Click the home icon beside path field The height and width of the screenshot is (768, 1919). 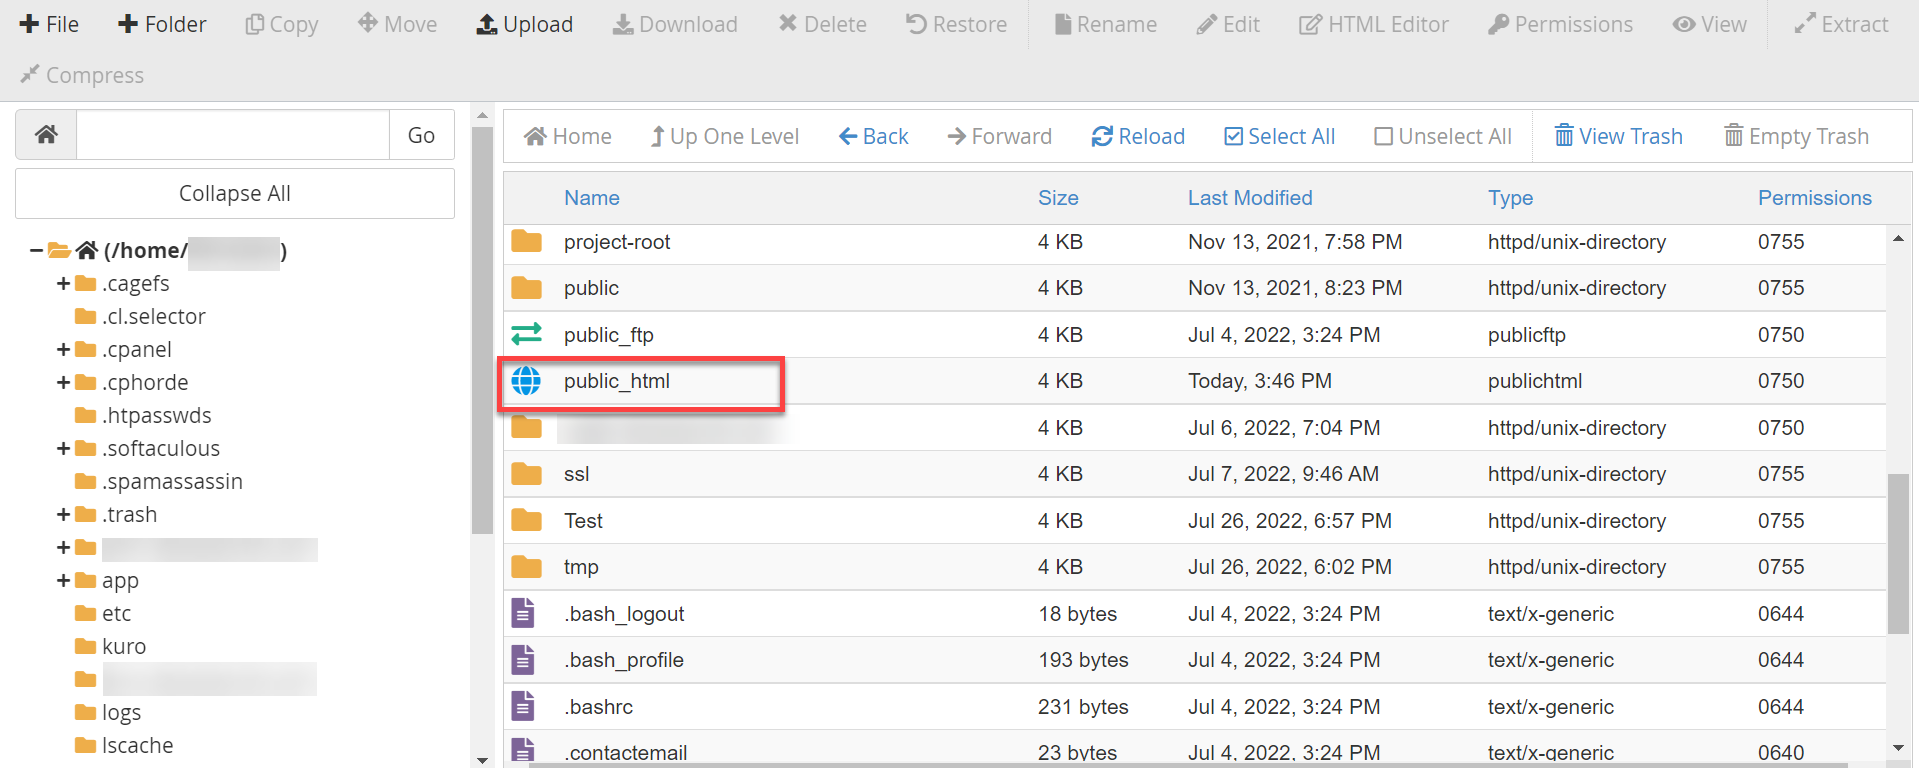pyautogui.click(x=46, y=134)
